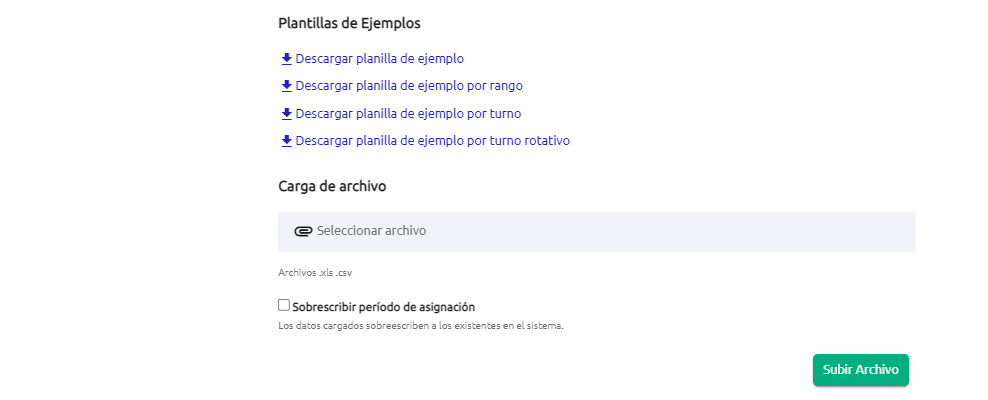Click the green 'Subir Archivo' button
The image size is (988, 400).
[x=861, y=370]
